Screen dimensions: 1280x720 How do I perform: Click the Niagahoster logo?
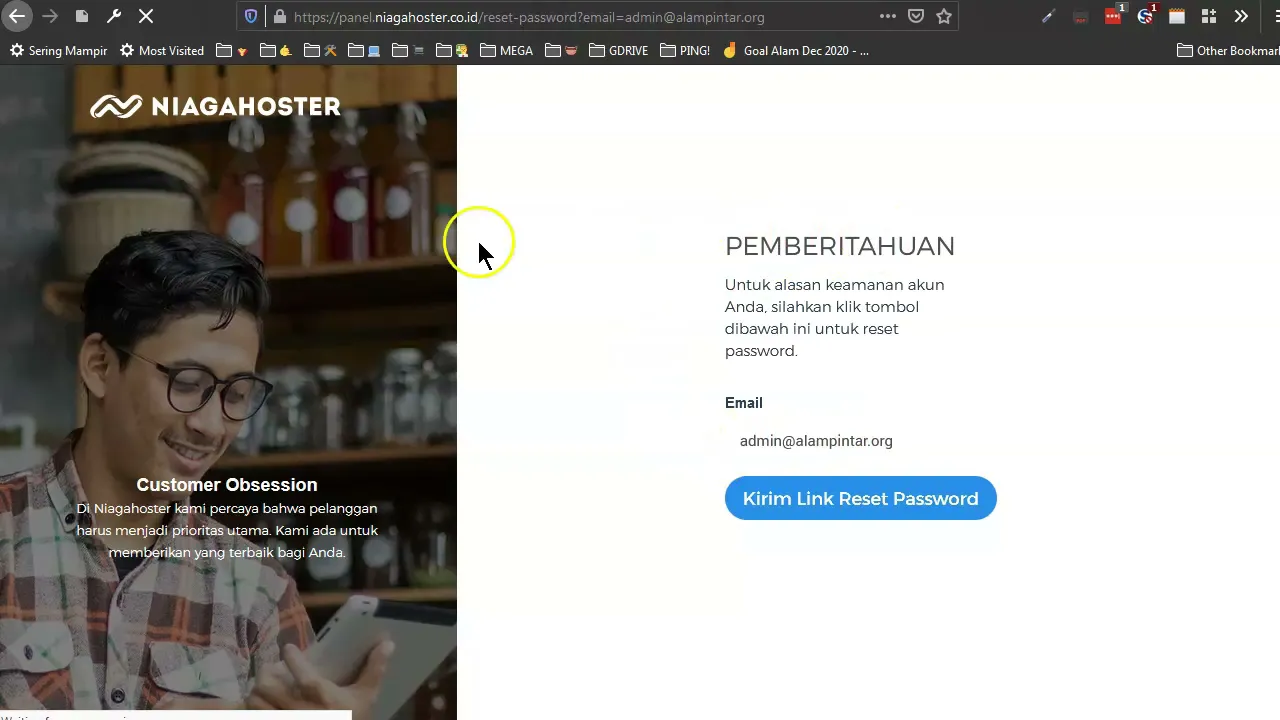pyautogui.click(x=215, y=106)
